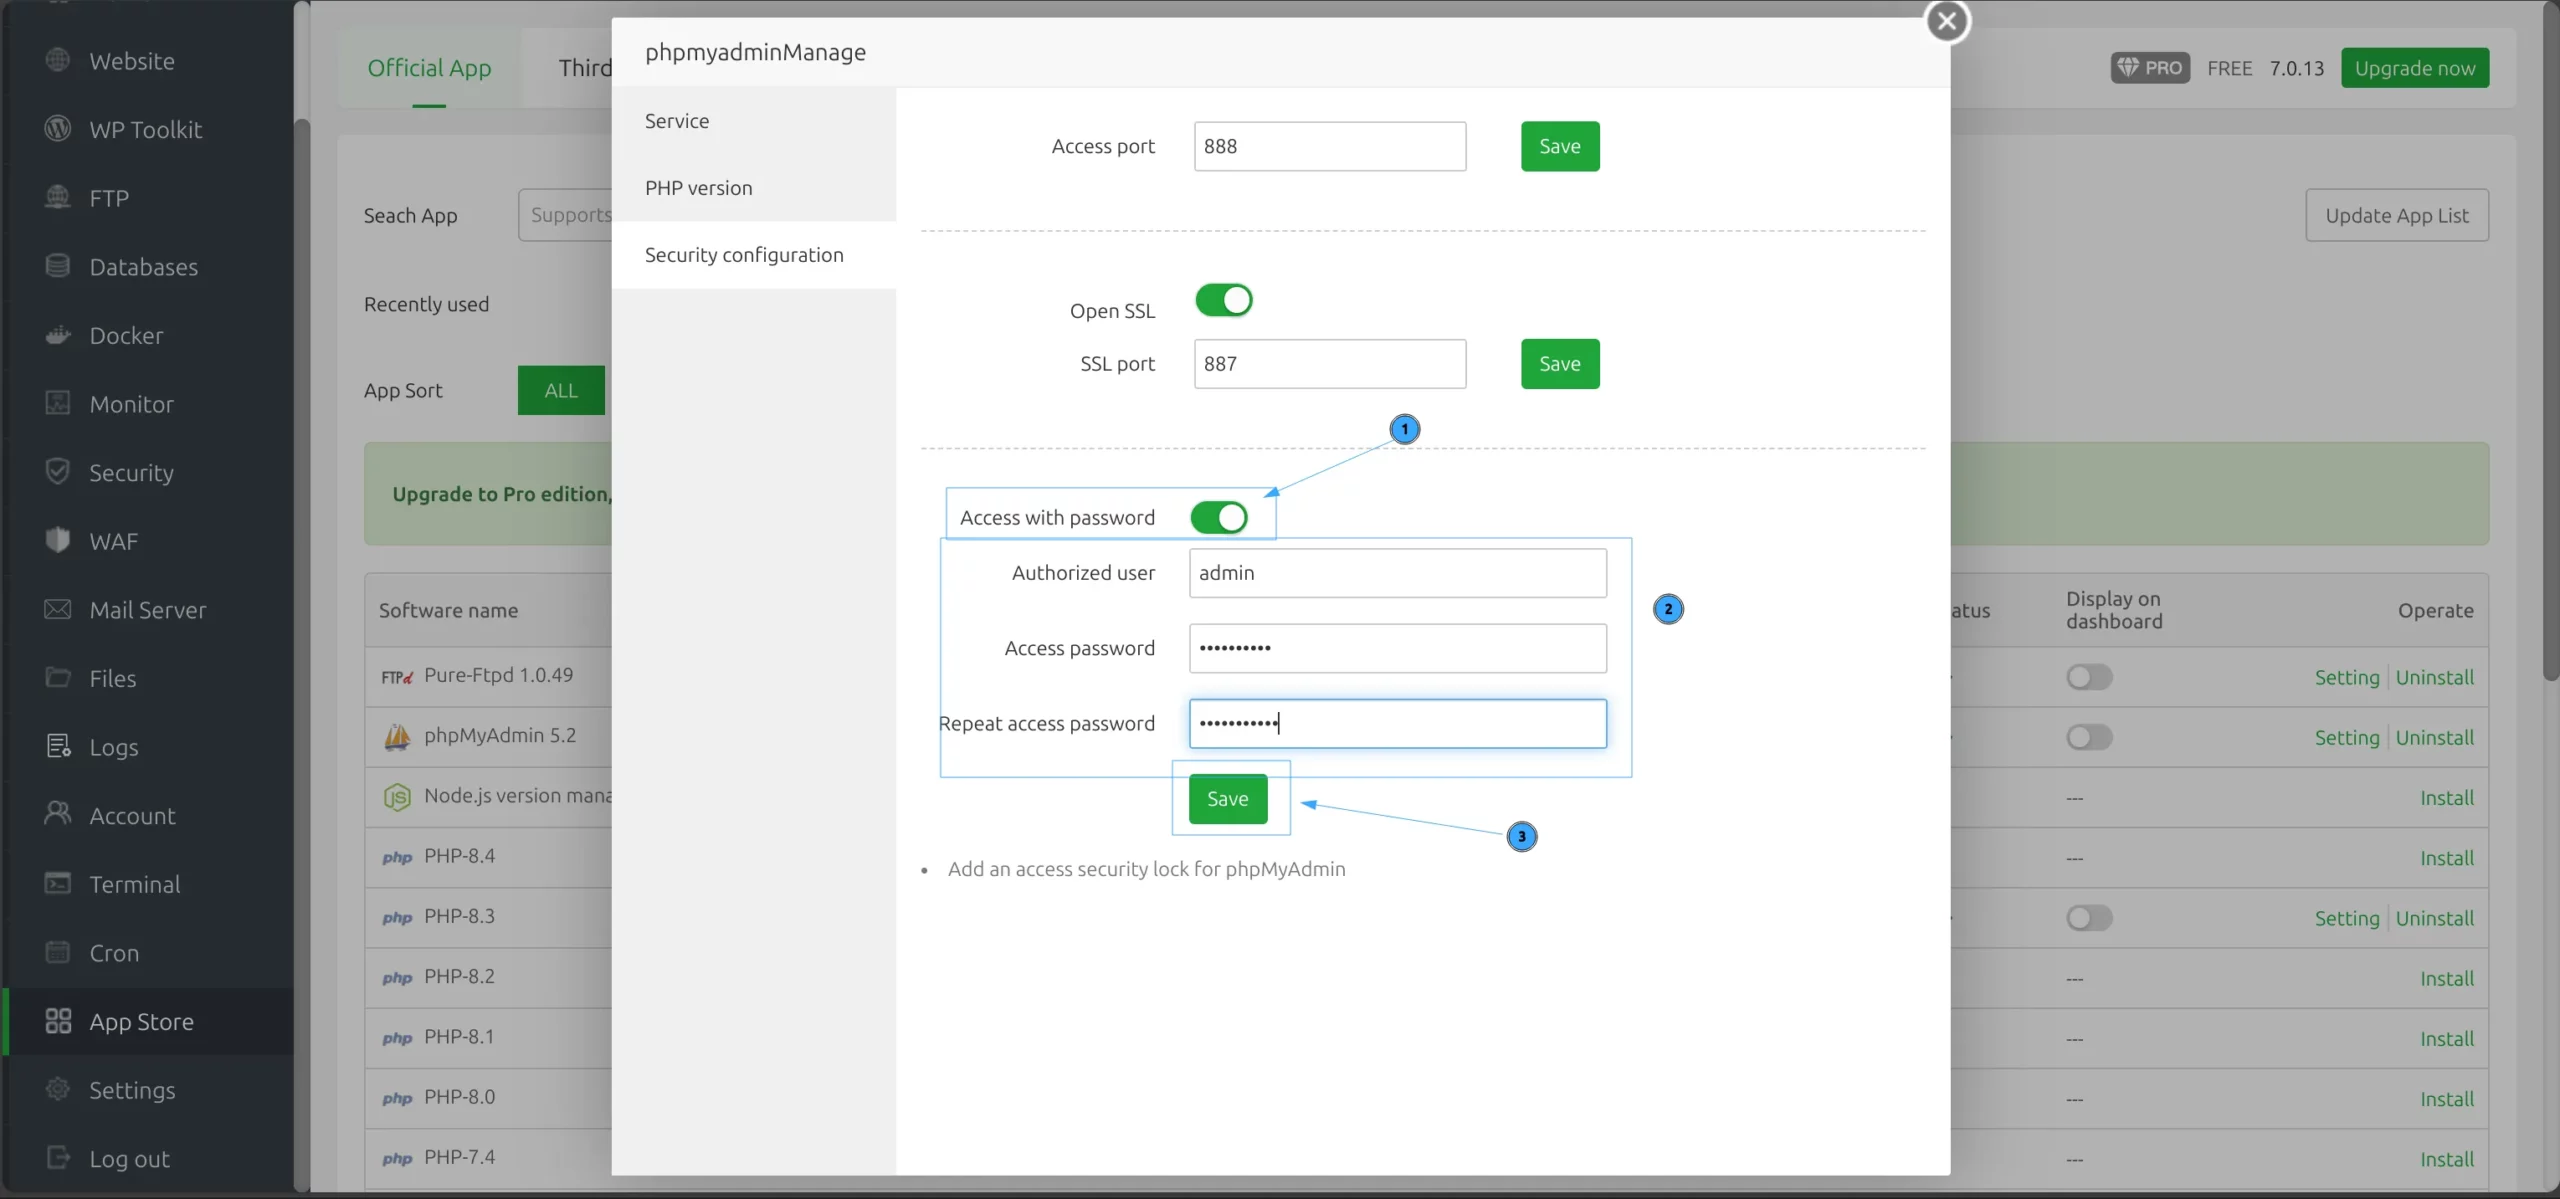Click the Search App input box
This screenshot has width=2560, height=1199.
[x=566, y=215]
